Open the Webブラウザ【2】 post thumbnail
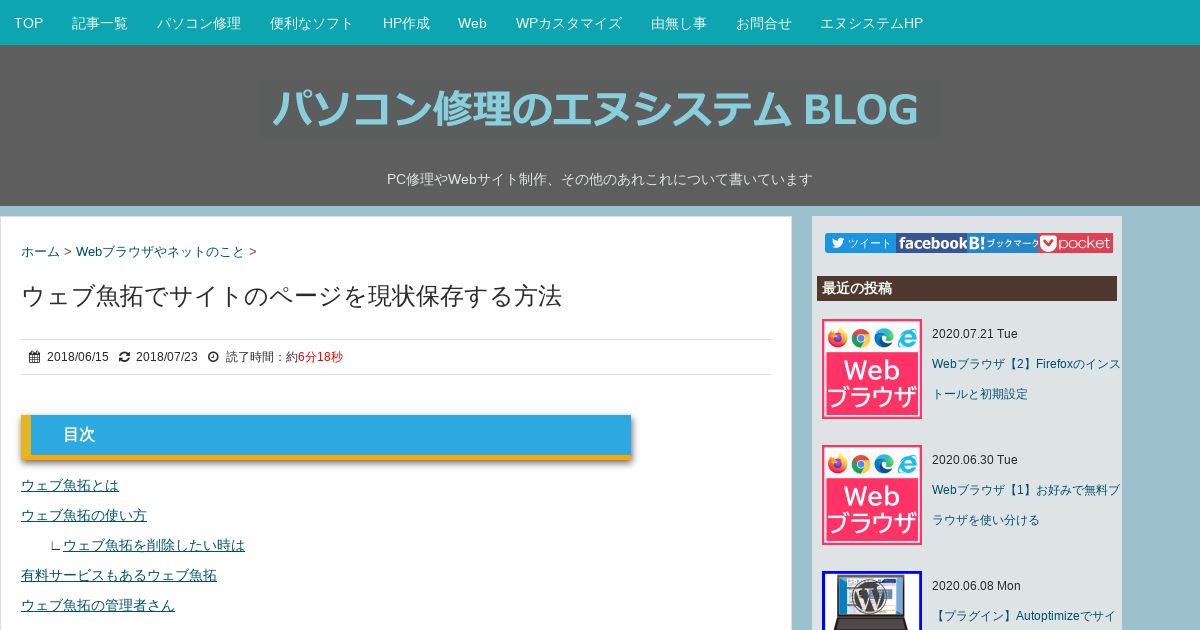The height and width of the screenshot is (630, 1200). click(872, 369)
